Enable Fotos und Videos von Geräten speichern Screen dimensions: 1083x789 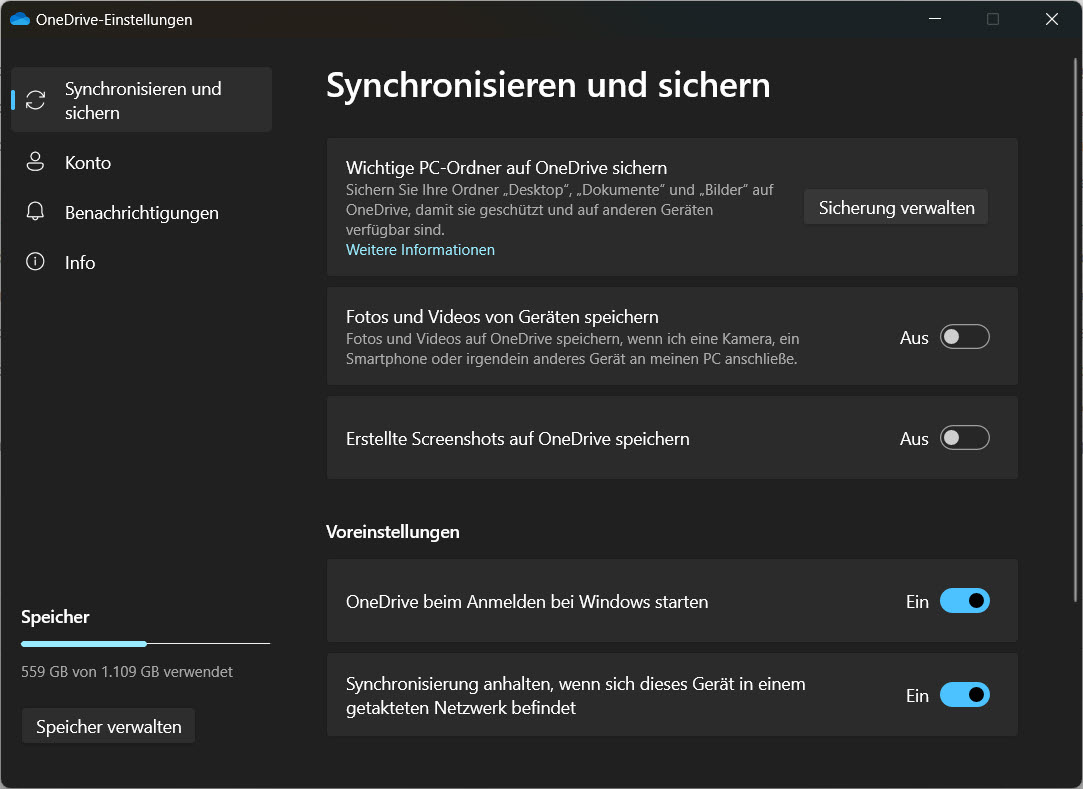(x=964, y=337)
